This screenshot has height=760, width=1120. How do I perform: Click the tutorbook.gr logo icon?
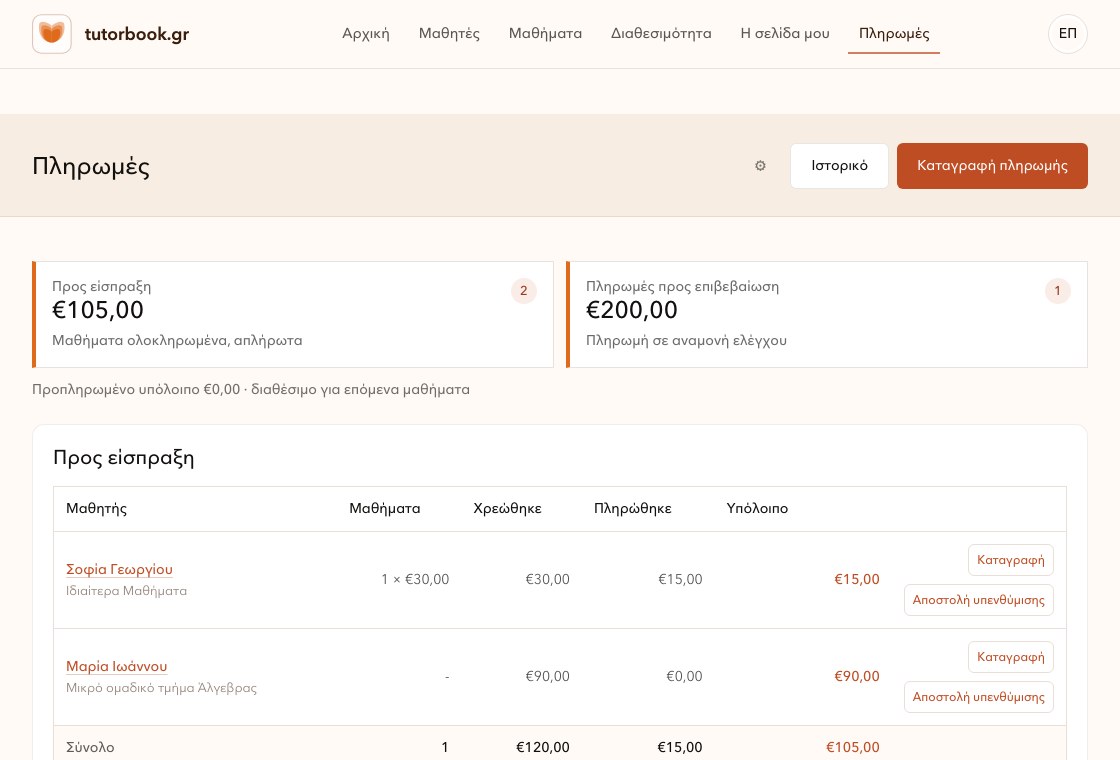click(x=51, y=34)
